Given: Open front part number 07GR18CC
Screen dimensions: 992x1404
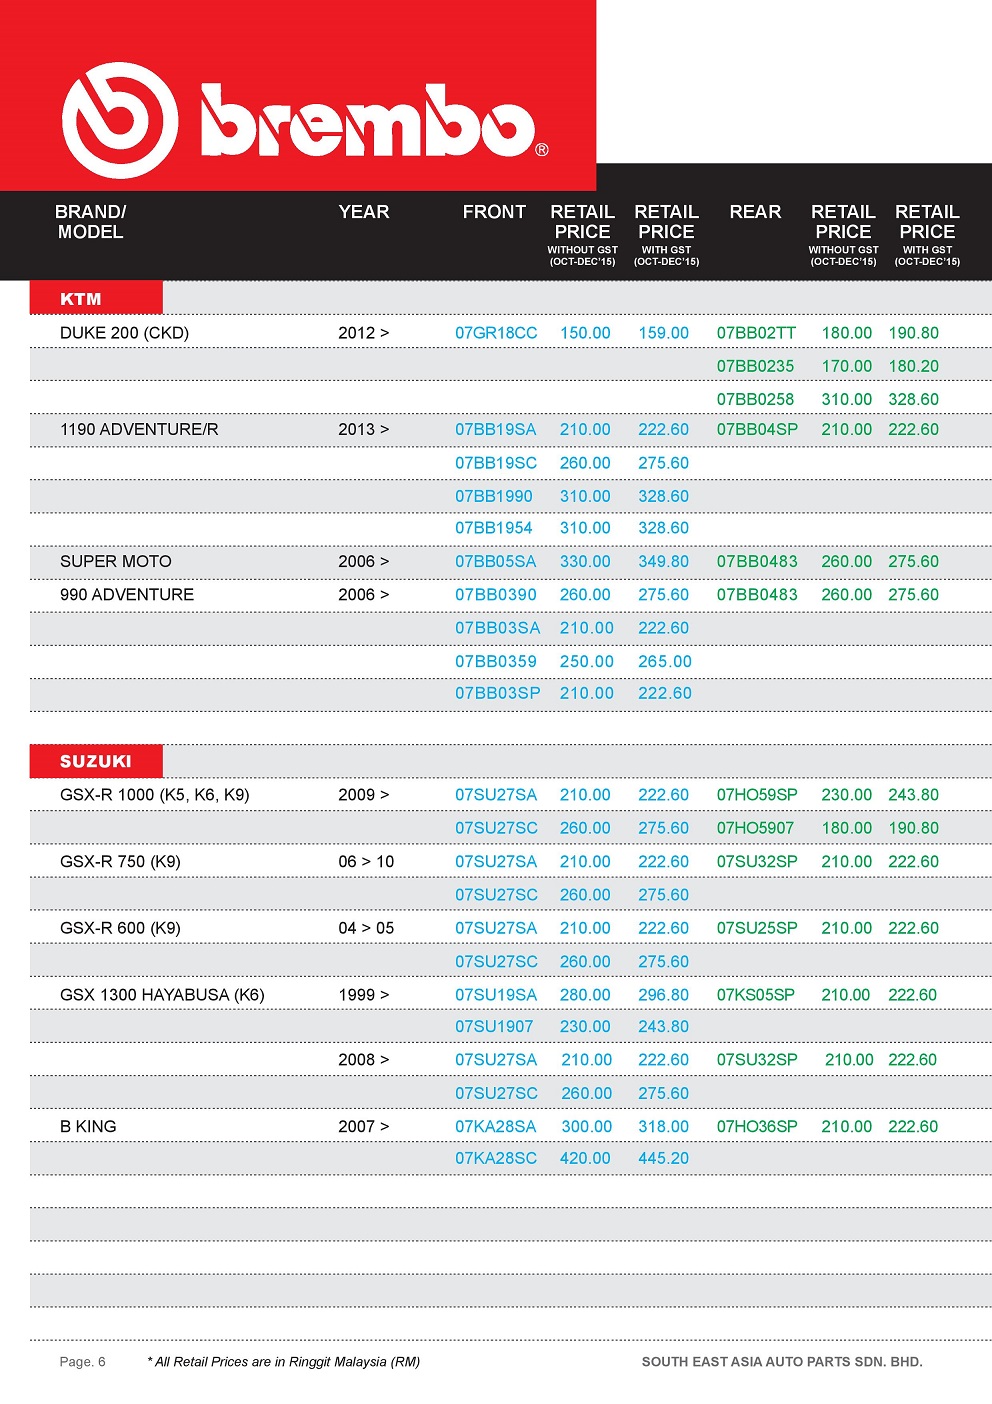Looking at the screenshot, I should click(496, 333).
